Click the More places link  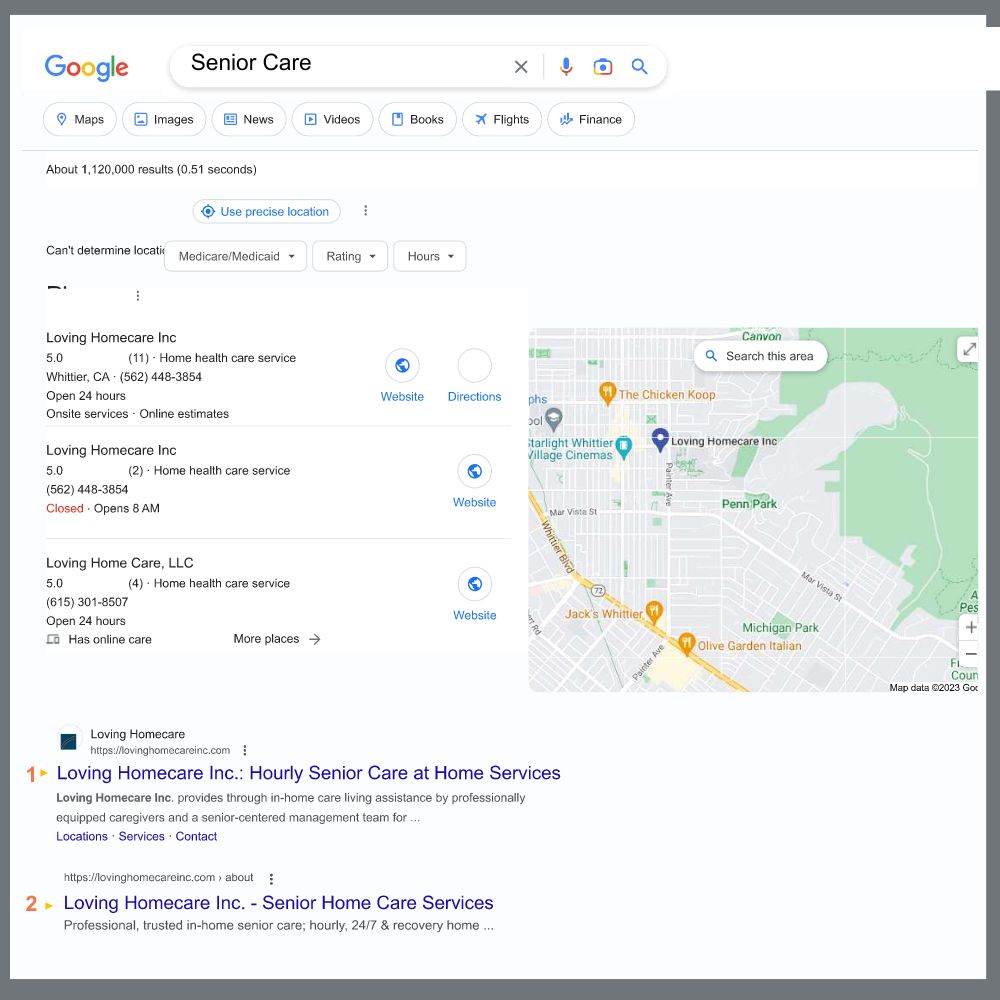tap(277, 639)
